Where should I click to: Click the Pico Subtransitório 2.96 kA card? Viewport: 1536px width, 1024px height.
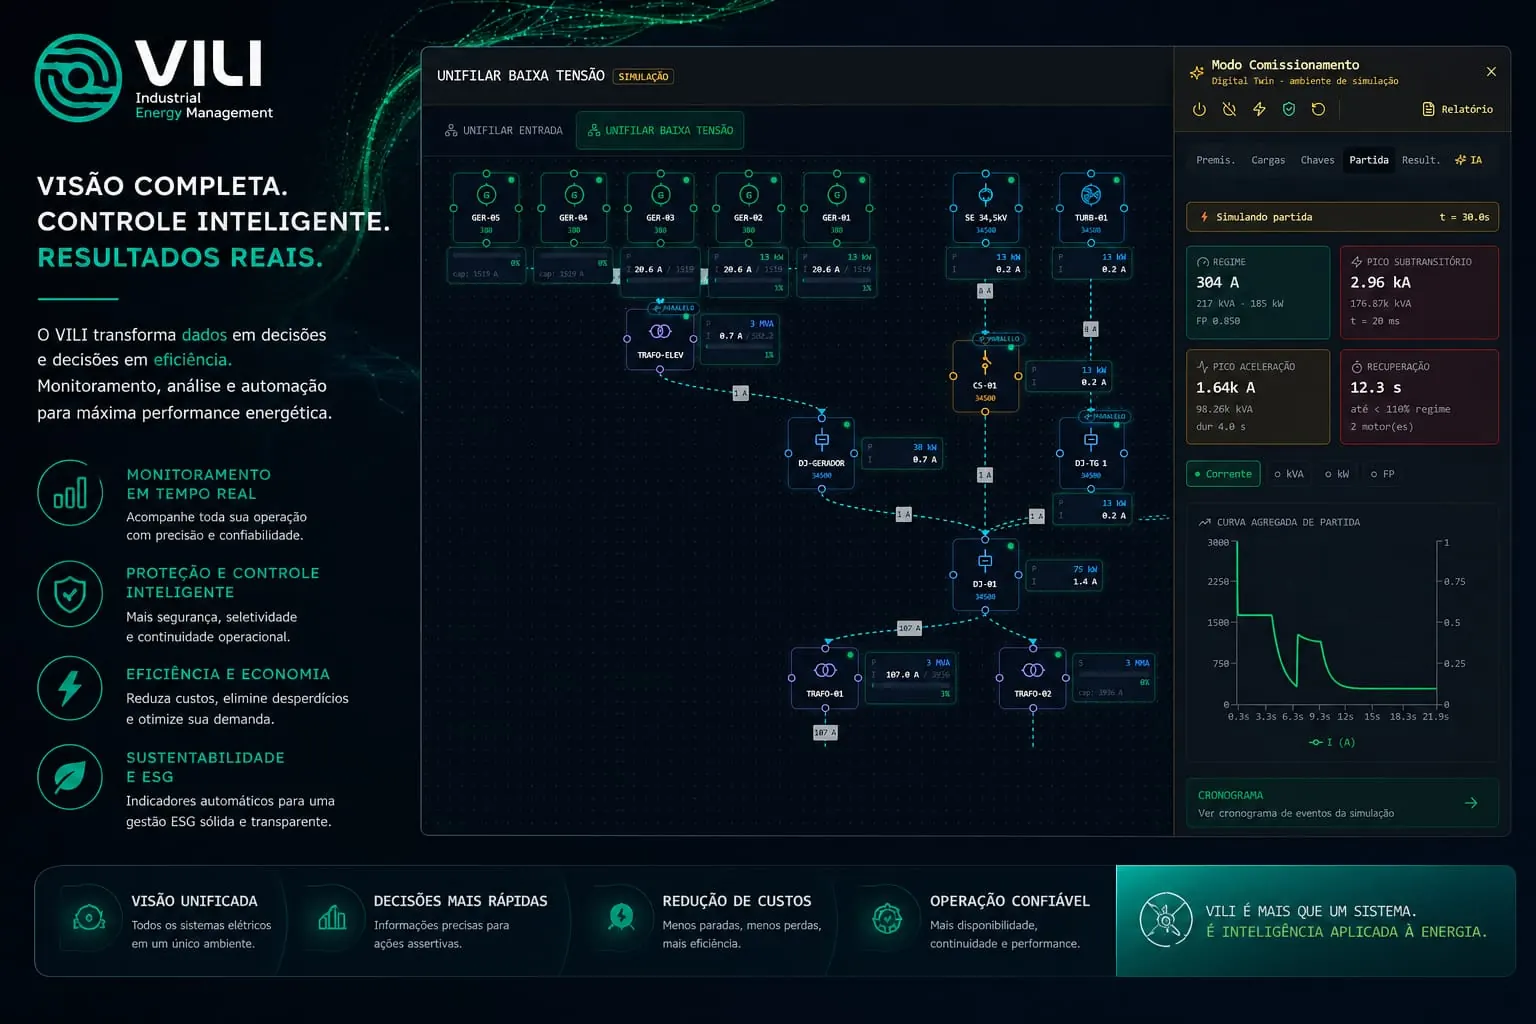(1419, 293)
